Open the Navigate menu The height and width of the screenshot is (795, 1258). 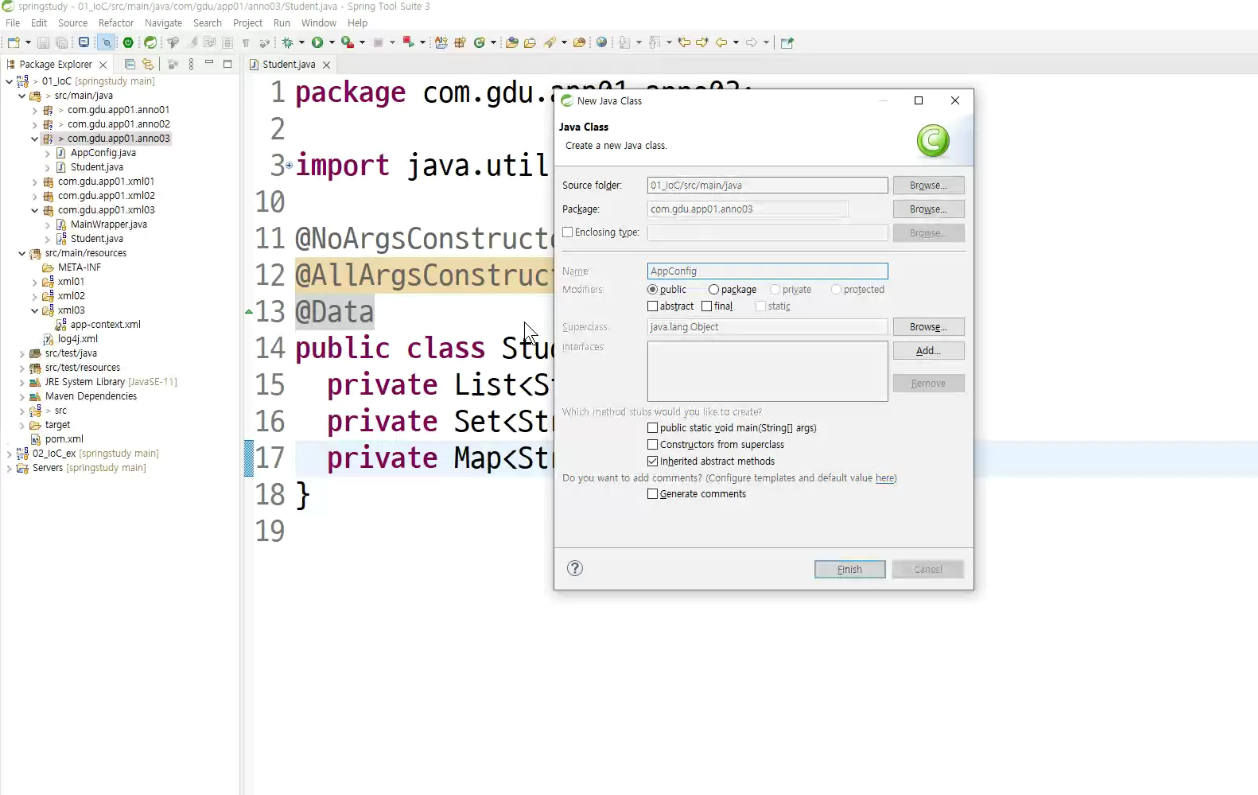point(164,22)
